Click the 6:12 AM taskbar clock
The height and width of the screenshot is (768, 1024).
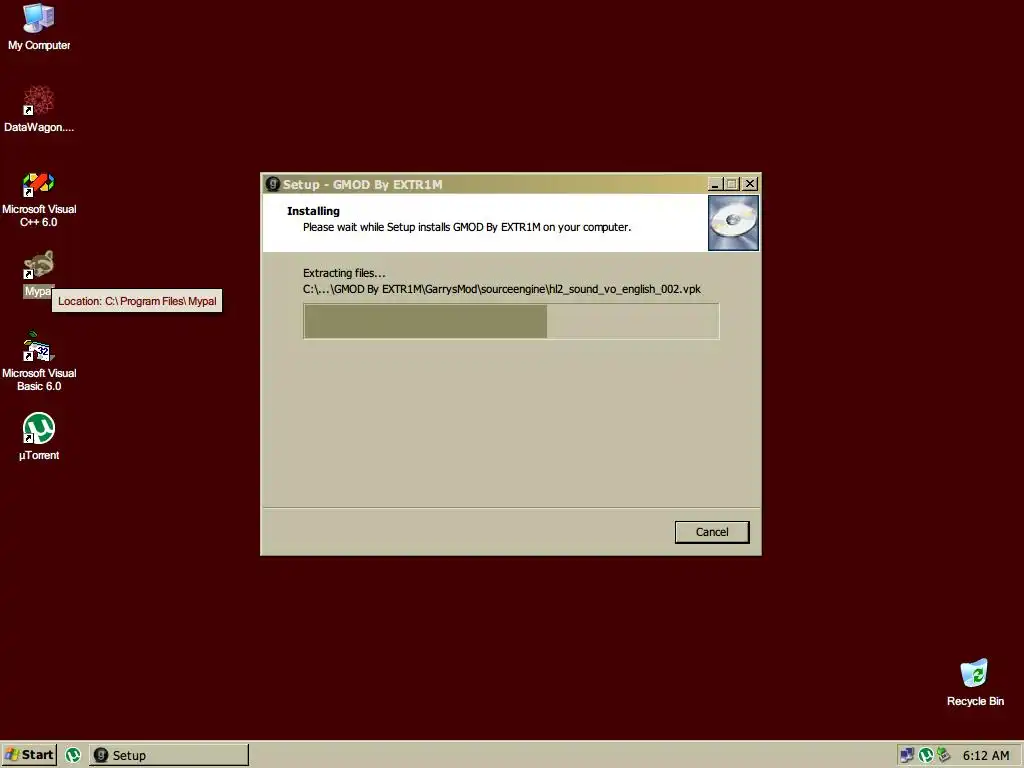click(x=985, y=756)
